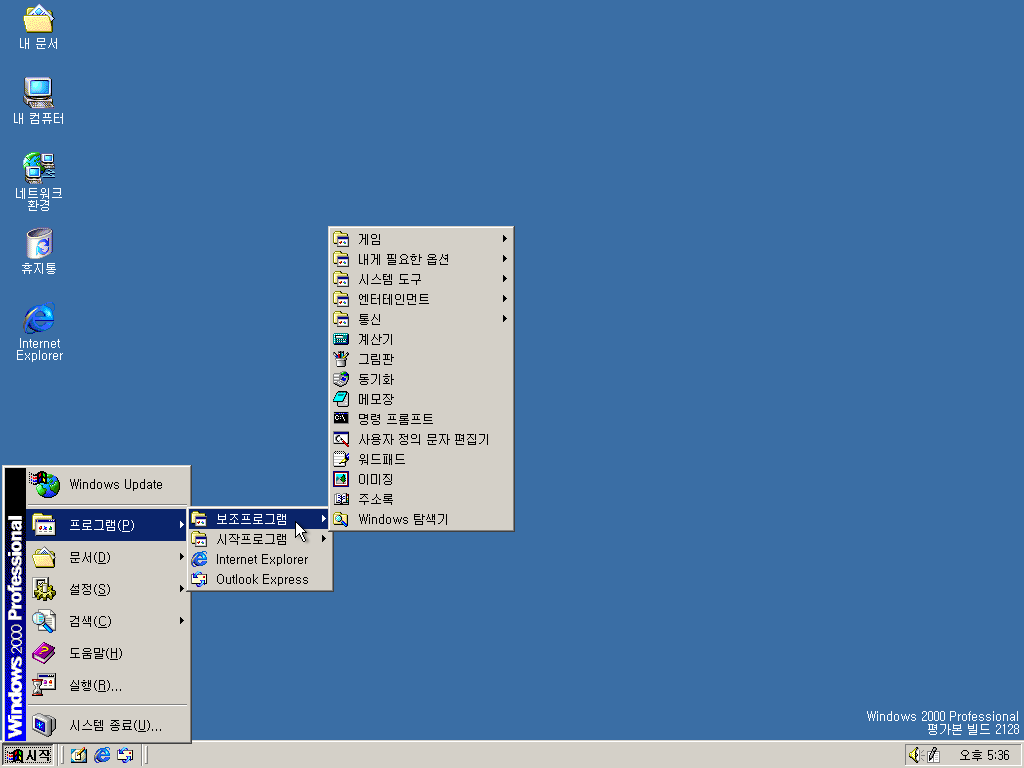Expand the 엔터테인먼트 folder
Screen dimensions: 1024x768
(x=421, y=299)
